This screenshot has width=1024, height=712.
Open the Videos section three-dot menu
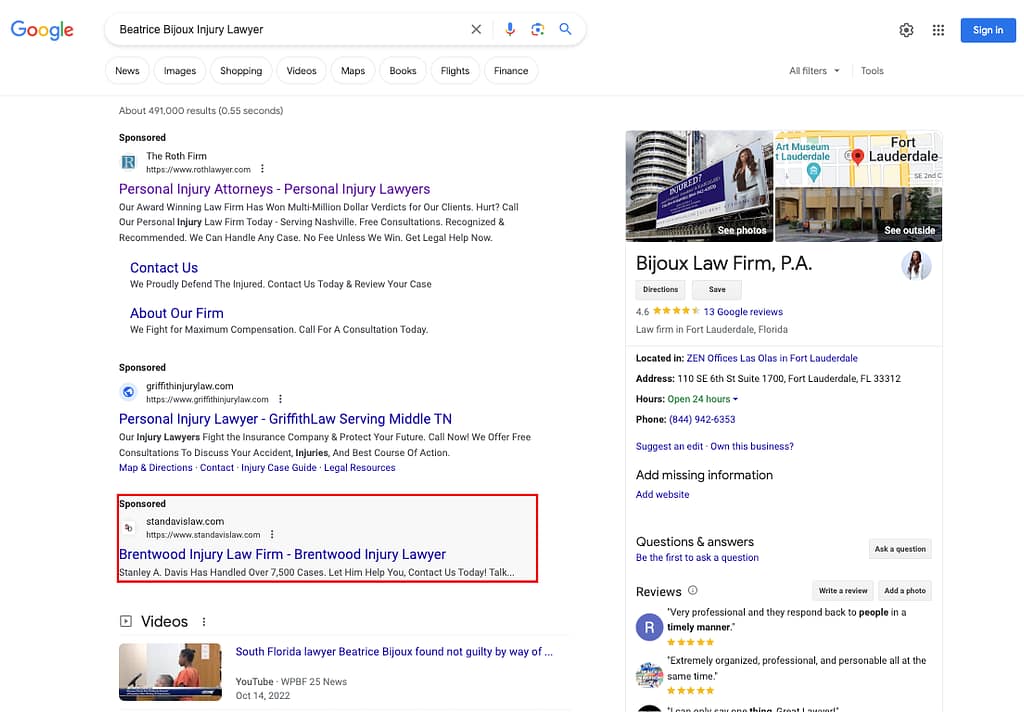204,622
